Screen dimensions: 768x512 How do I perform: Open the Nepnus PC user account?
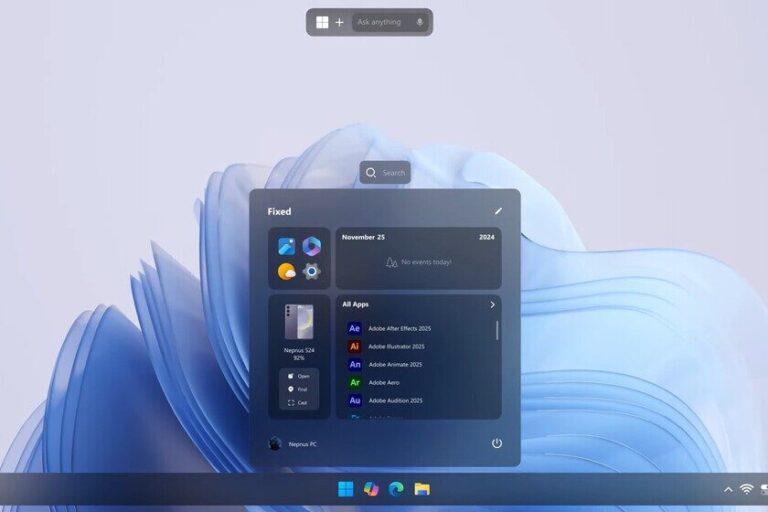(x=293, y=444)
